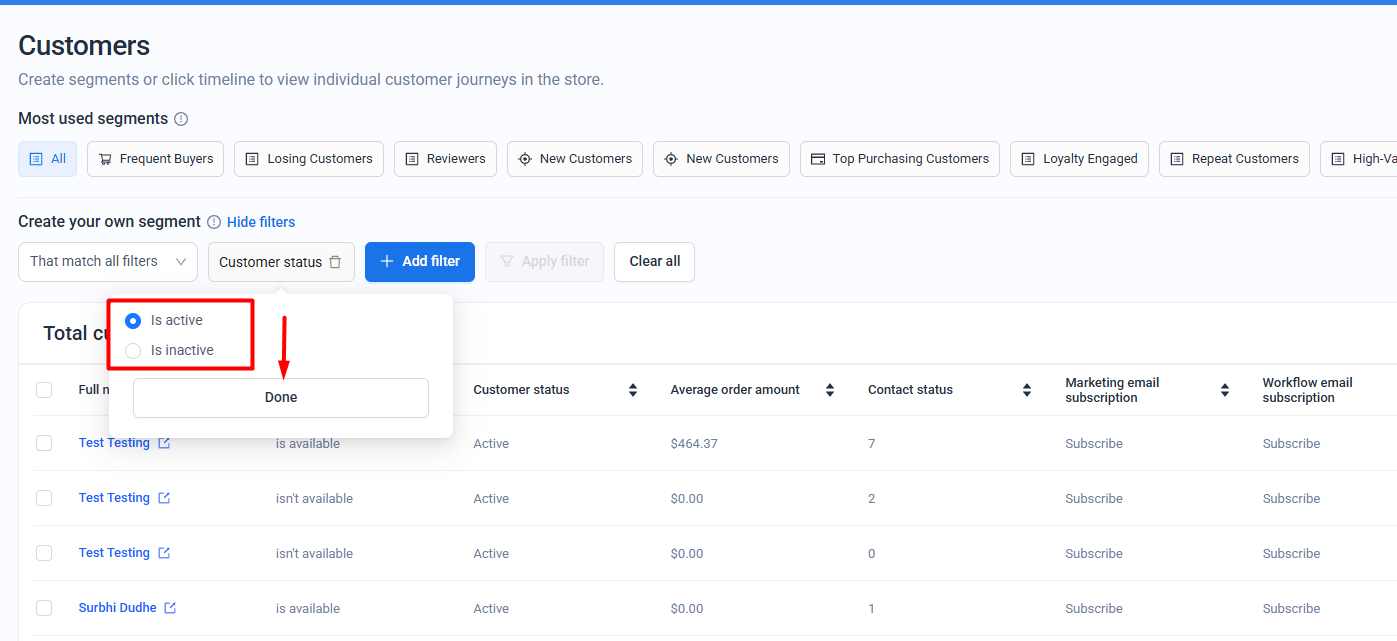Sort by Customer status column arrows
1397x641 pixels.
click(x=633, y=390)
